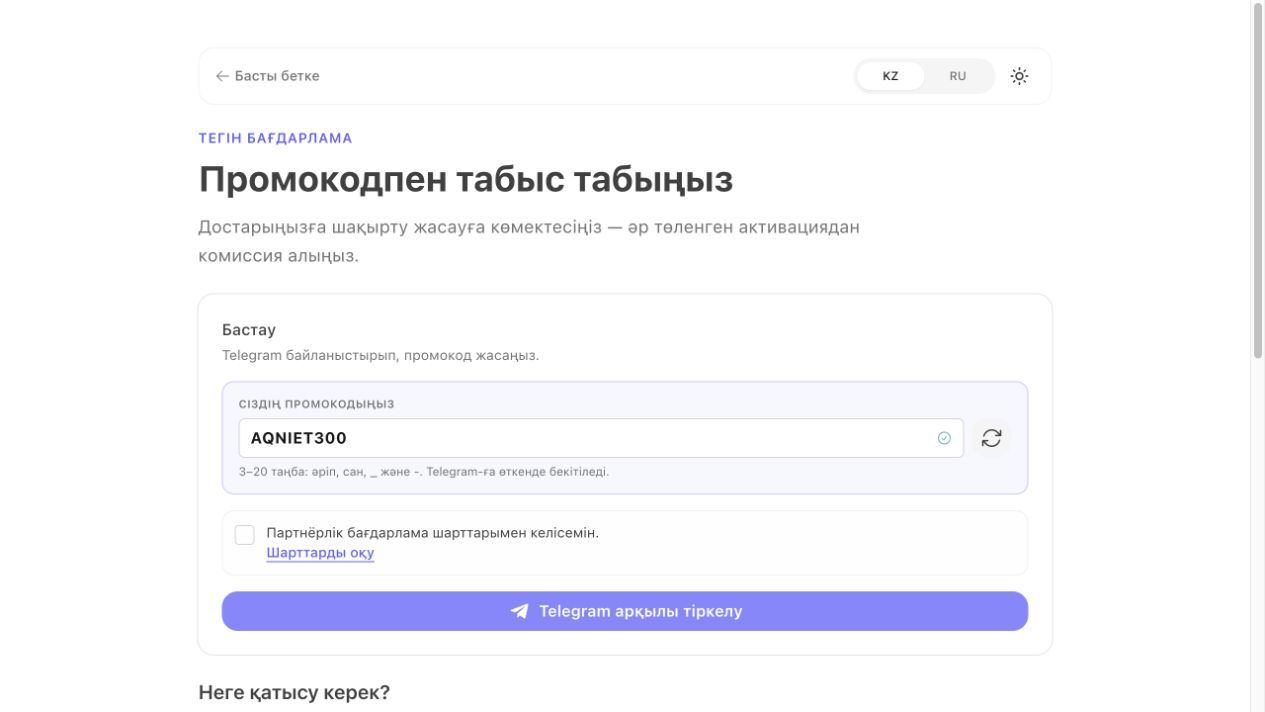The image size is (1265, 712).
Task: Switch language to RU
Action: pyautogui.click(x=958, y=76)
